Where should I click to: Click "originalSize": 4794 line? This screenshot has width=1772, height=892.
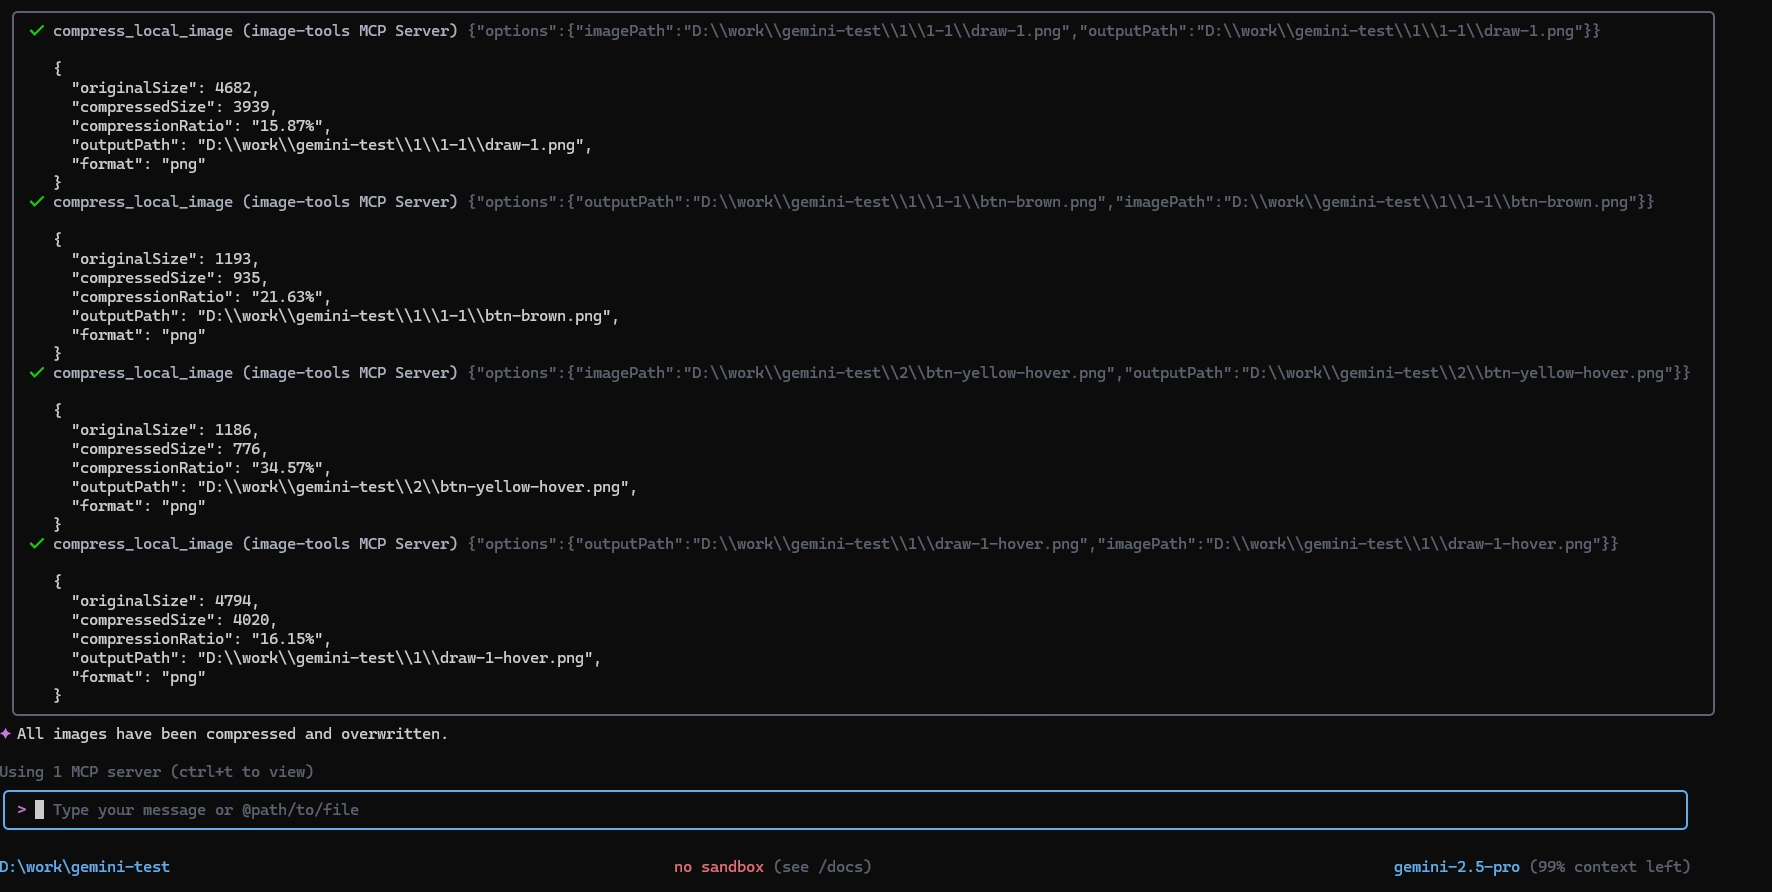point(165,601)
